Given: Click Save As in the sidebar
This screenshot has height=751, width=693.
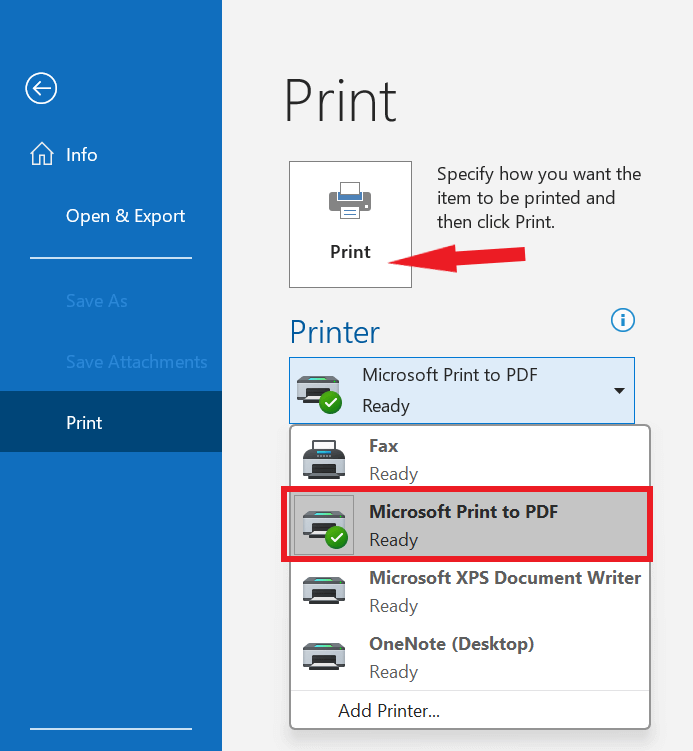Looking at the screenshot, I should pos(96,301).
